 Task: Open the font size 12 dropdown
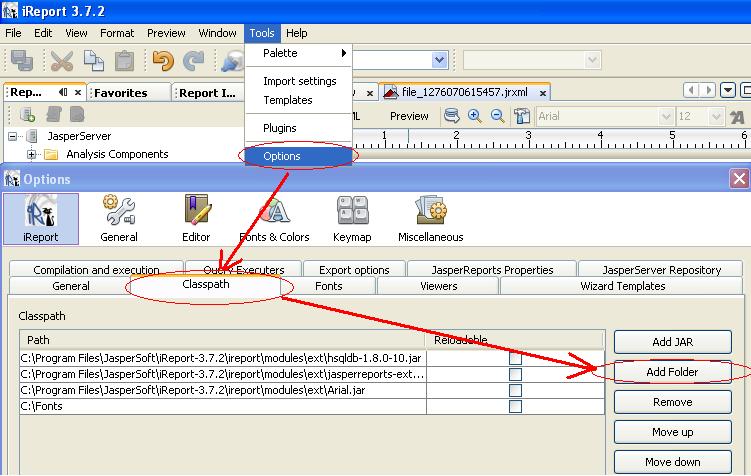[x=716, y=116]
